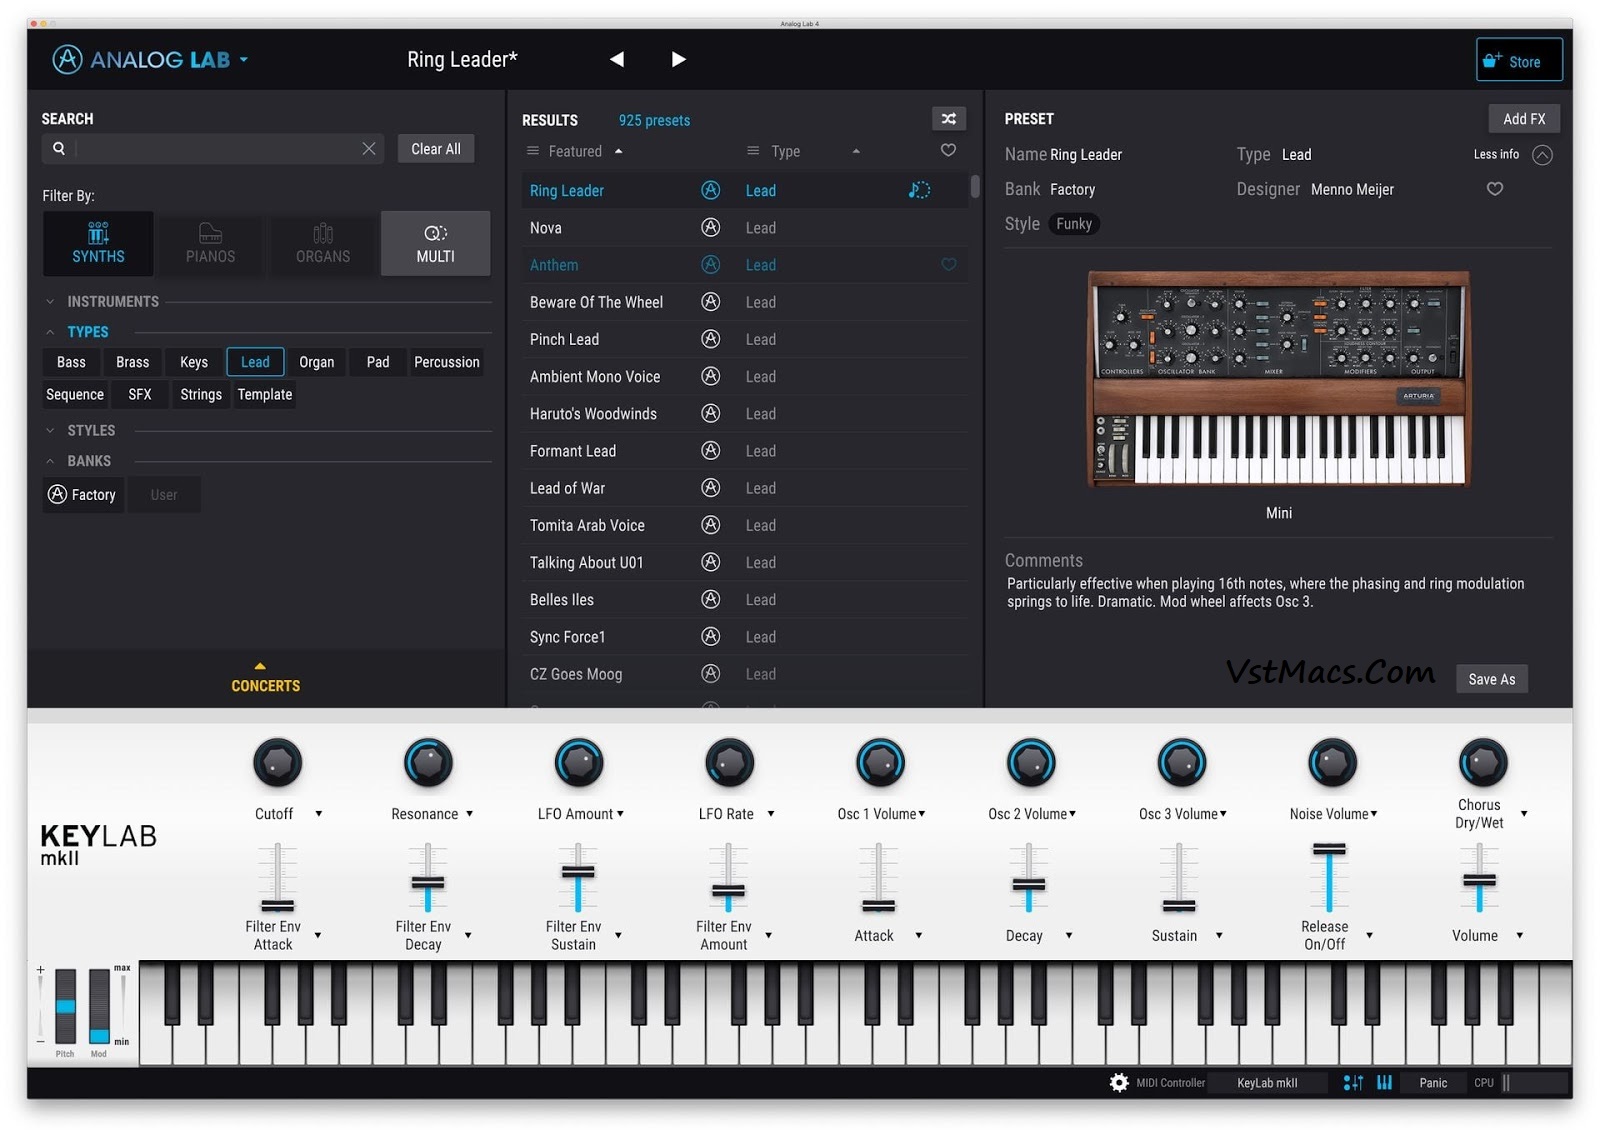
Task: Click the Arturia logo icon on Nova row
Action: pyautogui.click(x=710, y=227)
